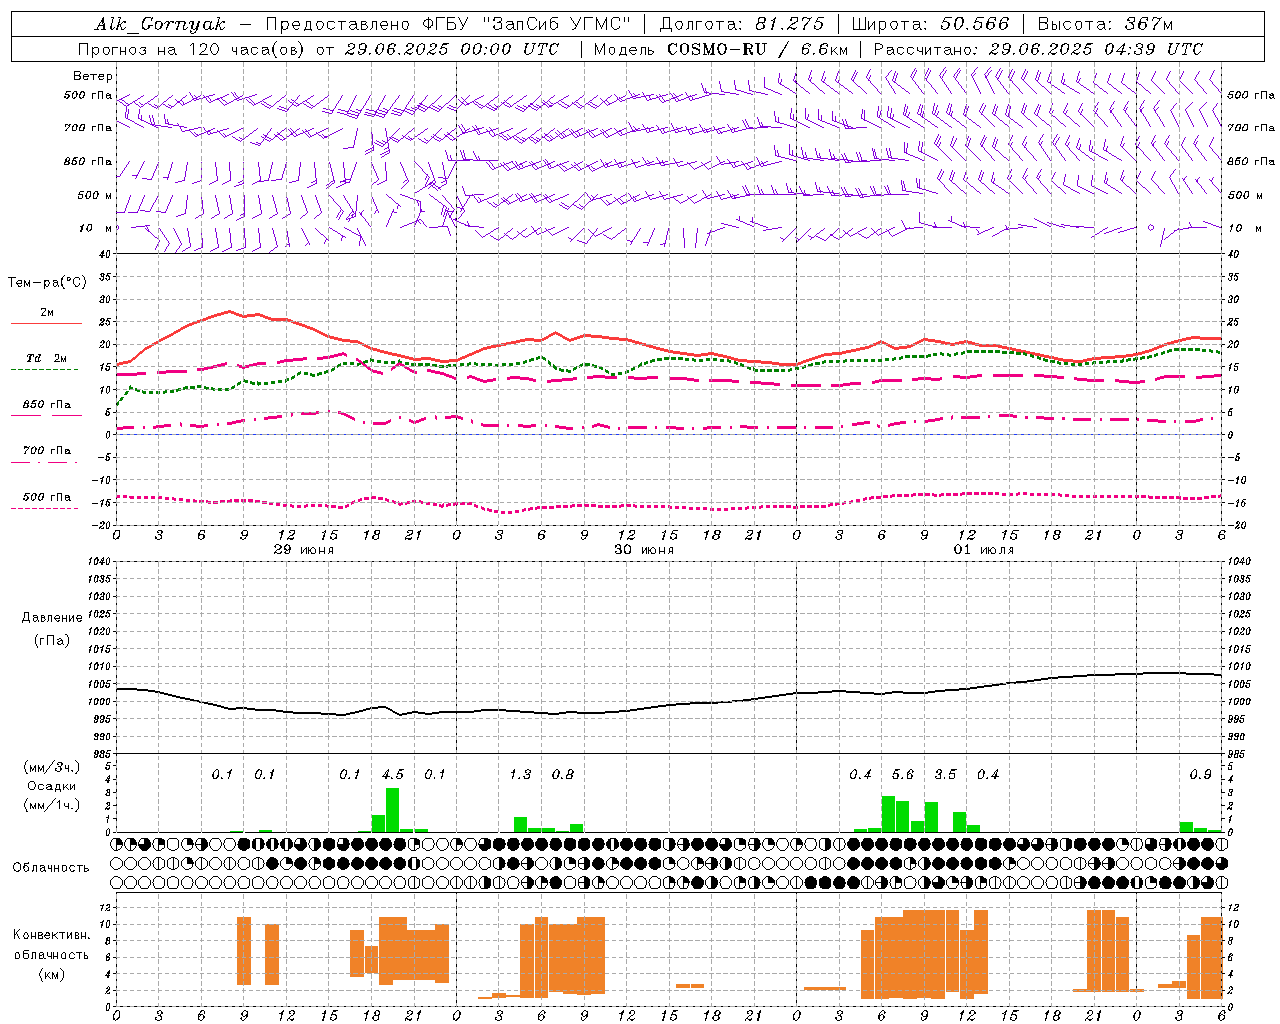
Task: Click the red solid line sample under 2м
Action: [x=46, y=323]
